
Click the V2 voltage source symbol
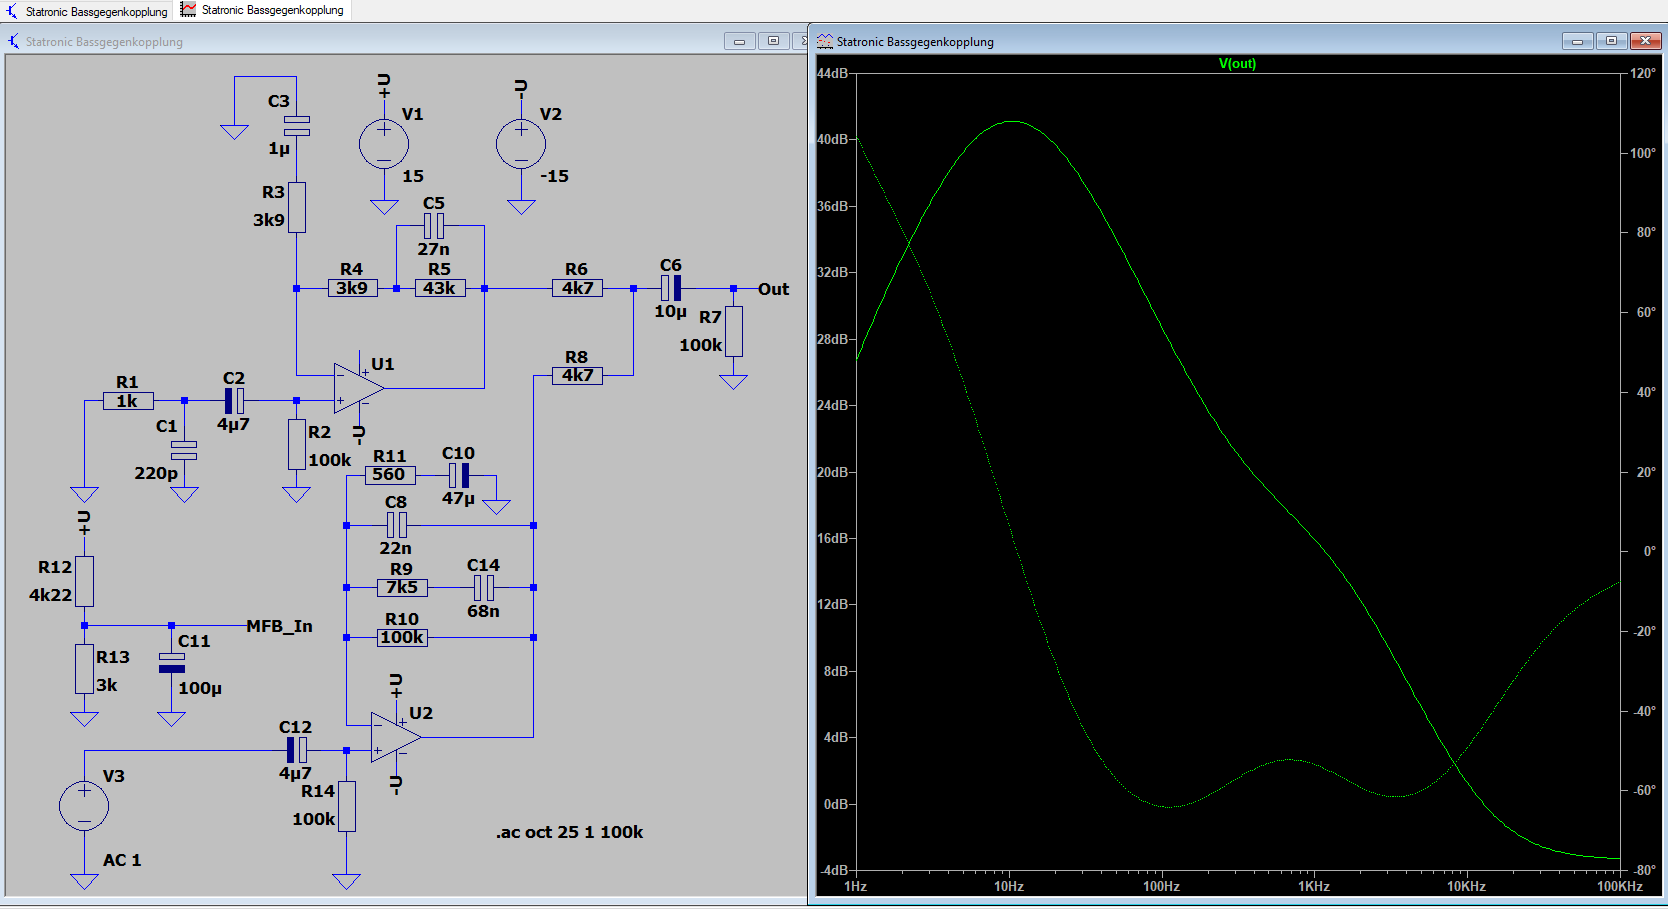pos(521,144)
